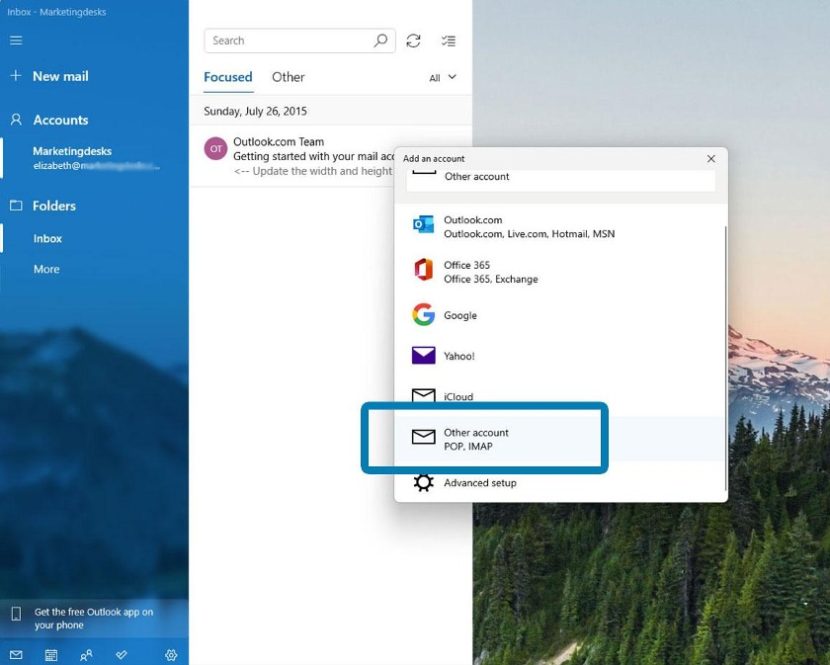Image resolution: width=830 pixels, height=665 pixels.
Task: Open the All messages filter dropdown
Action: [441, 77]
